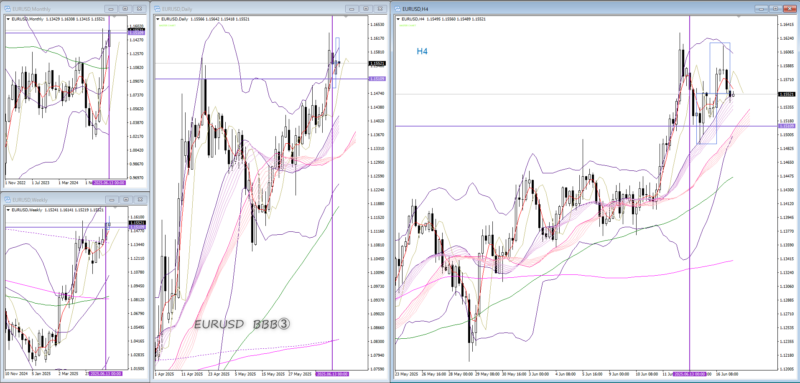The image size is (800, 383).
Task: Open the arrow menu beside EURUSD,Monthly label
Action: (x=8, y=19)
